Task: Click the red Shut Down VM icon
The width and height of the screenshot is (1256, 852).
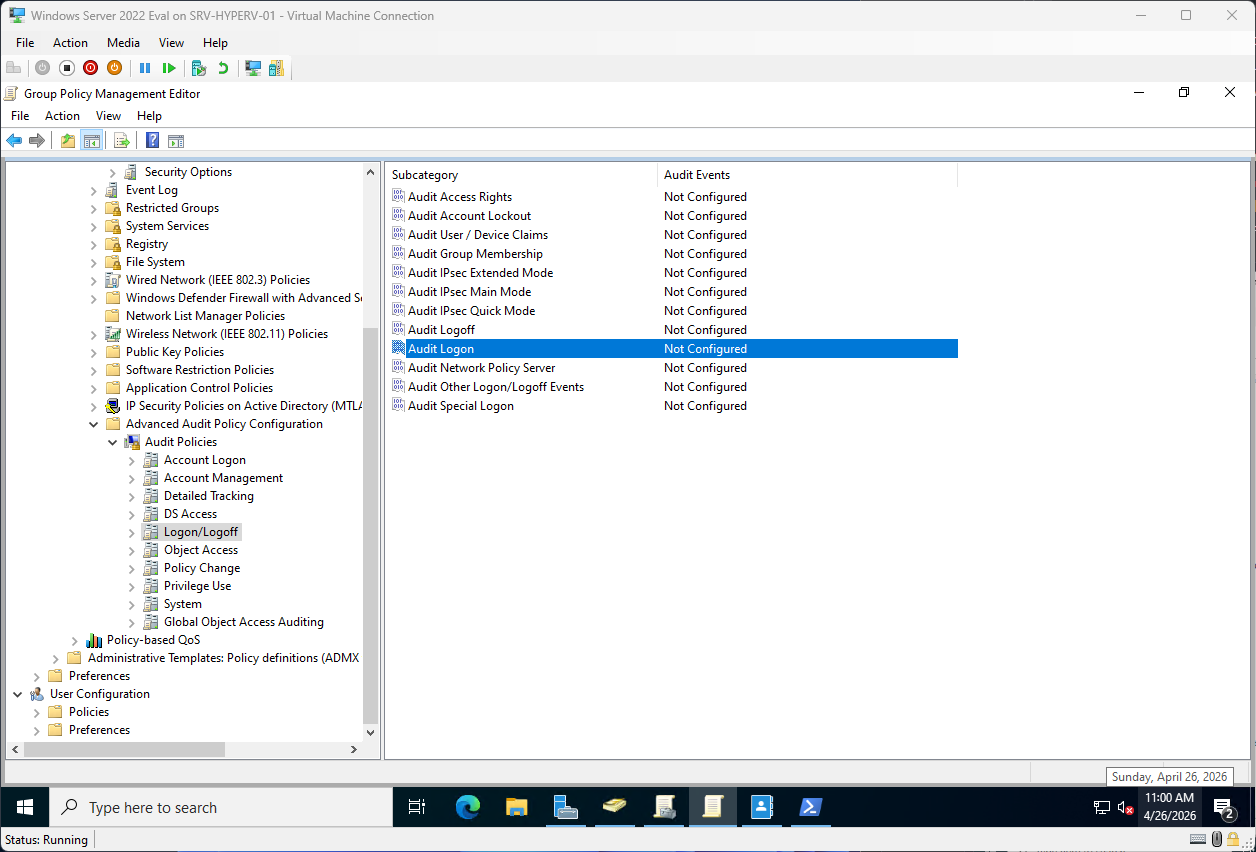Action: pos(90,68)
